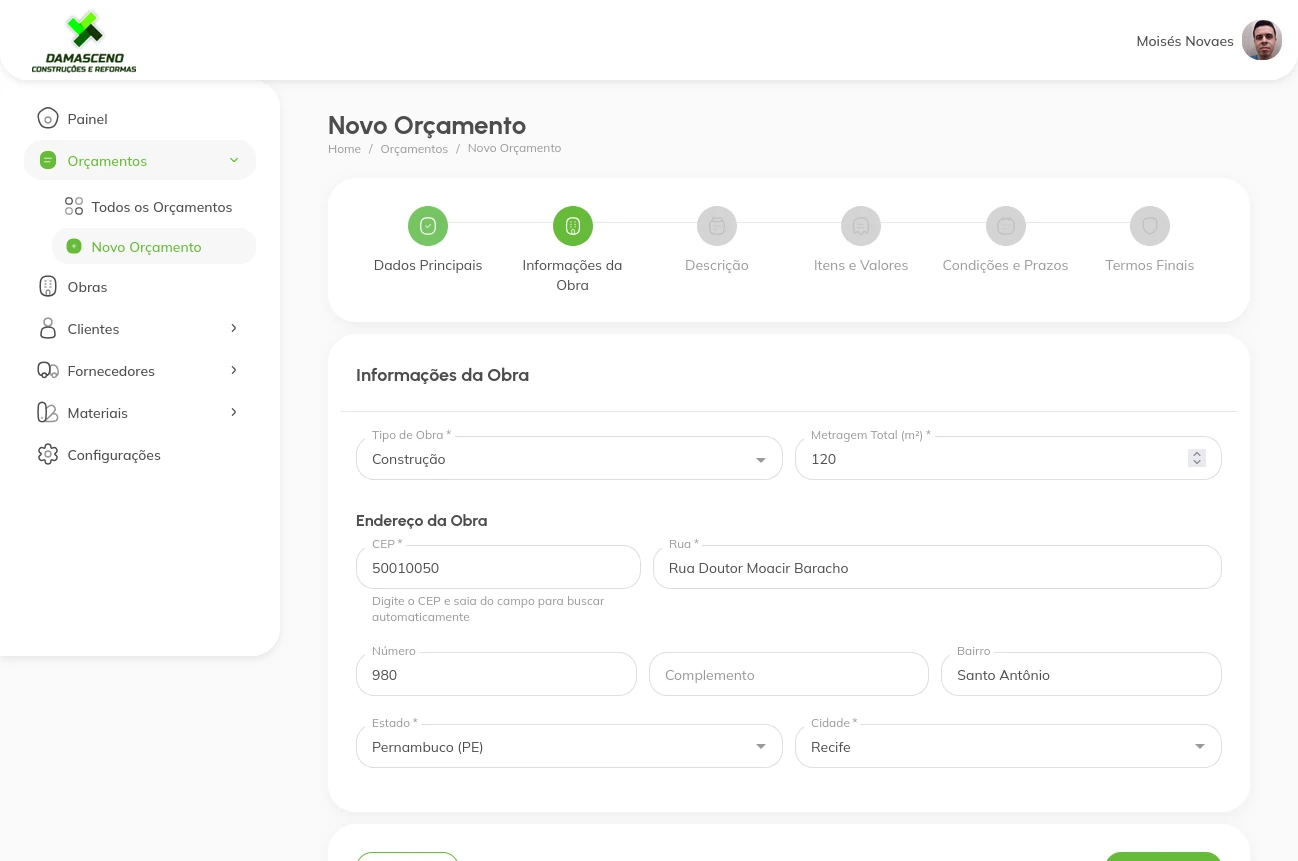This screenshot has height=861, width=1298.
Task: Adjust the Metragem Total stepper arrows
Action: (x=1196, y=458)
